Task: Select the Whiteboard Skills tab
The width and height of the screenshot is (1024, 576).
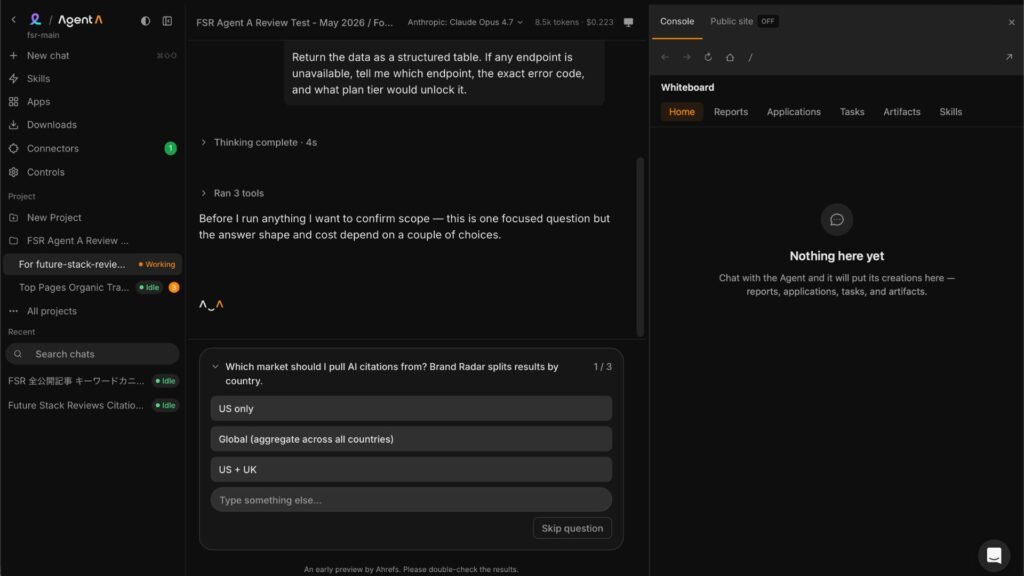Action: click(950, 112)
